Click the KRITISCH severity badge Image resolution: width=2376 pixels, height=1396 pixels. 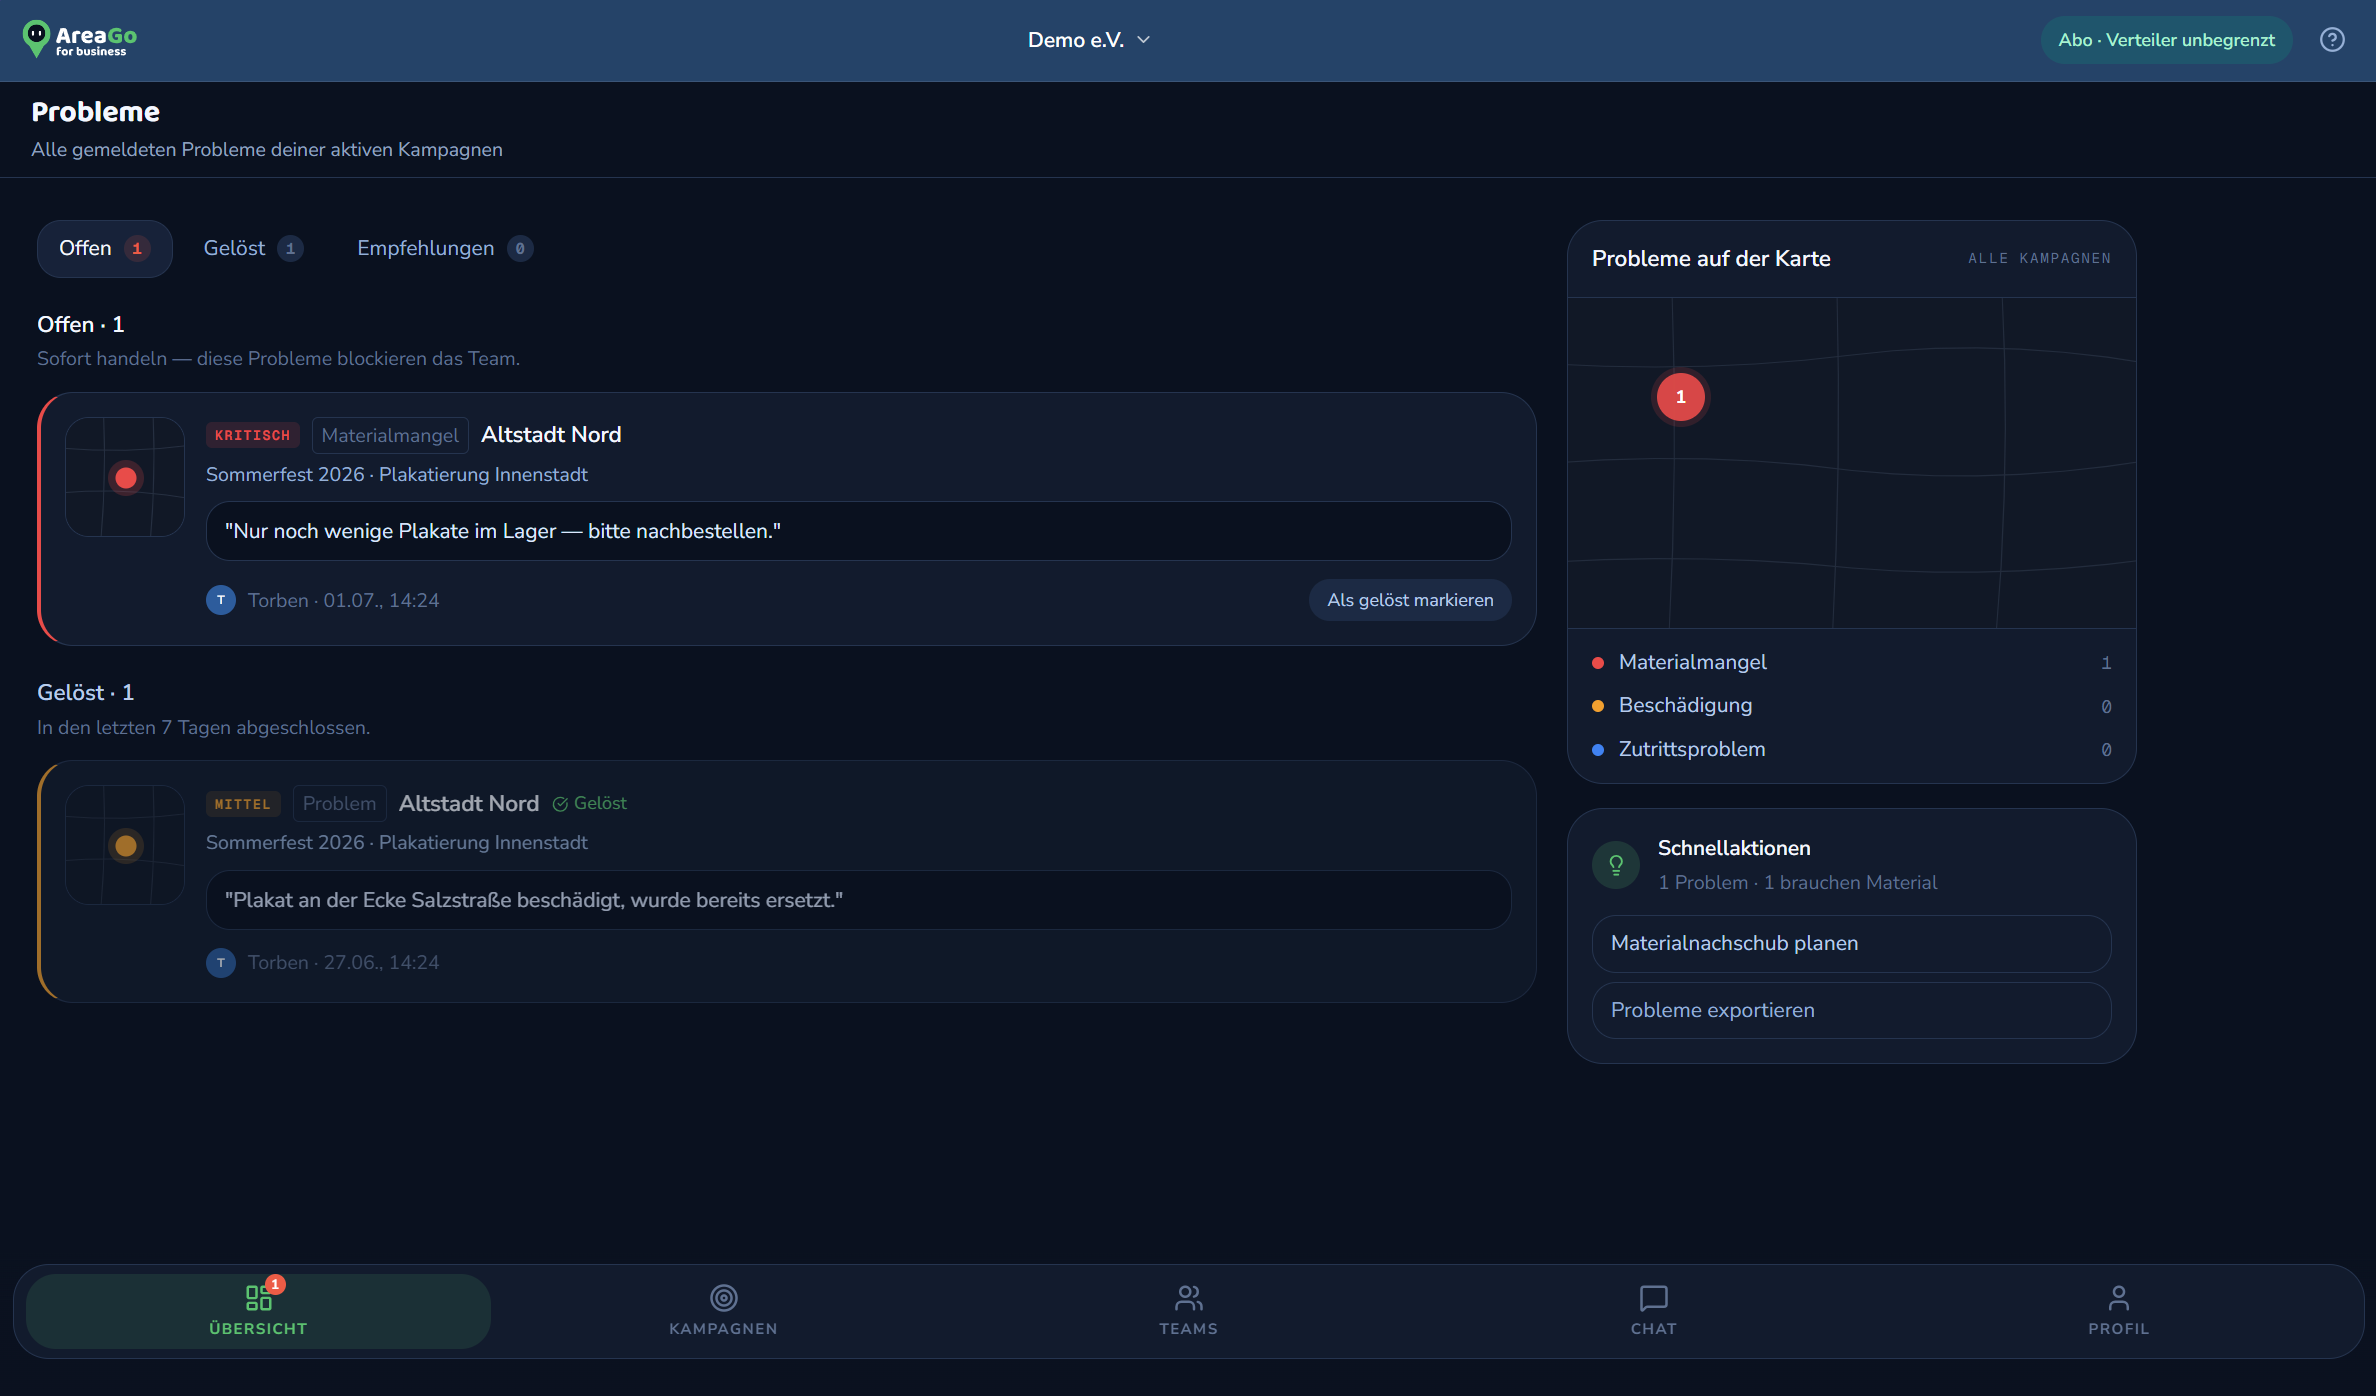[252, 435]
